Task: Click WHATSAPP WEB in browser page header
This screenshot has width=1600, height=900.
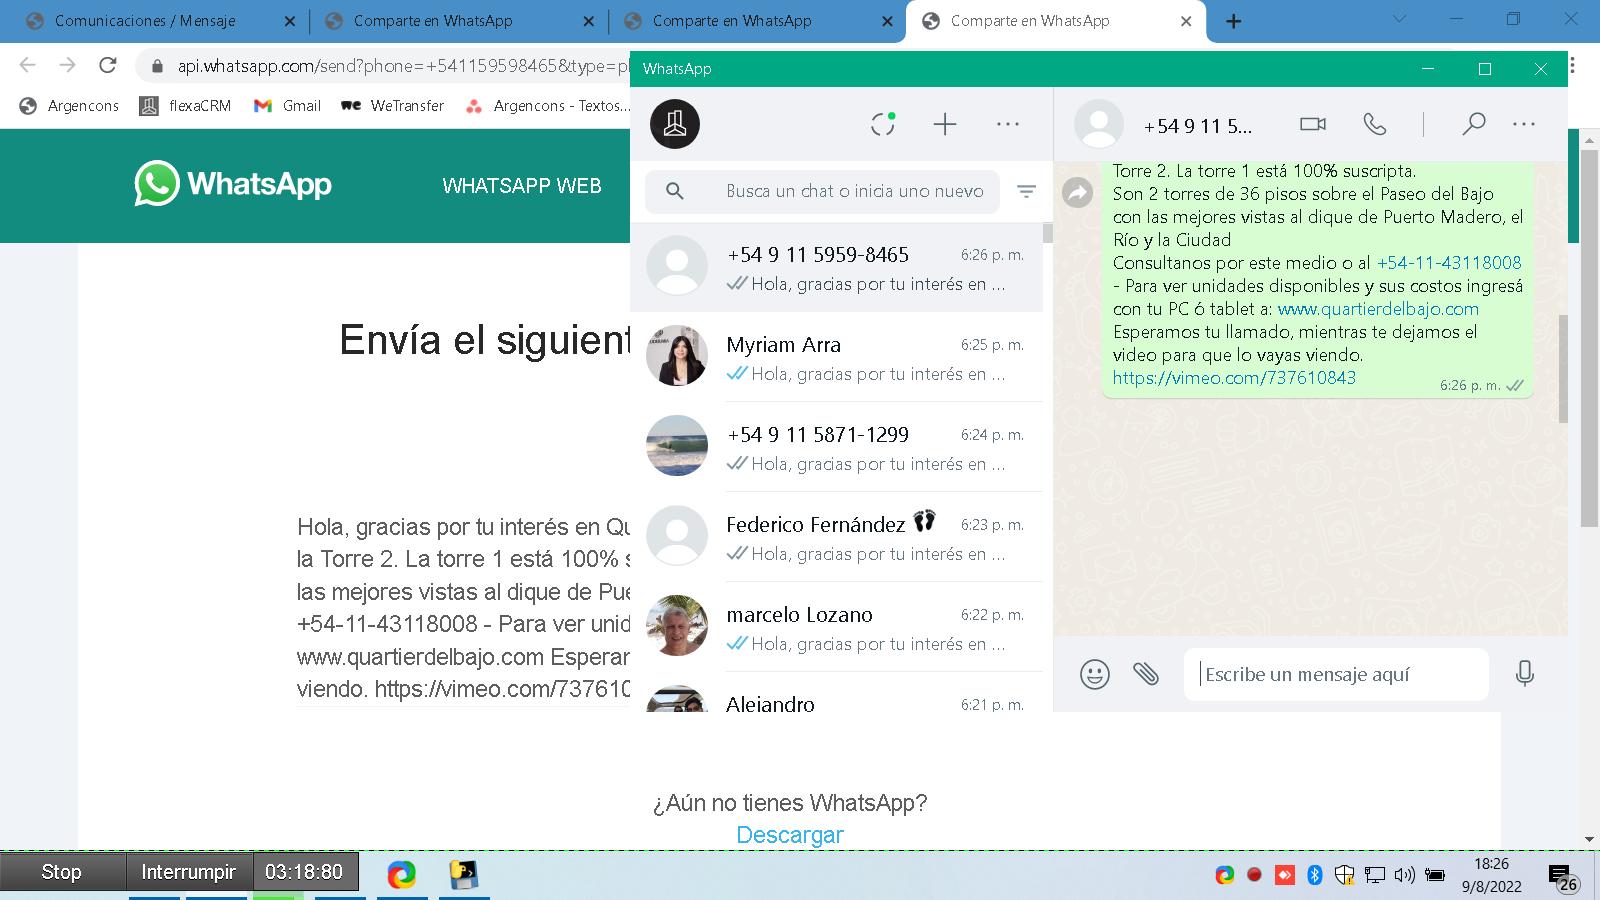Action: pyautogui.click(x=522, y=186)
